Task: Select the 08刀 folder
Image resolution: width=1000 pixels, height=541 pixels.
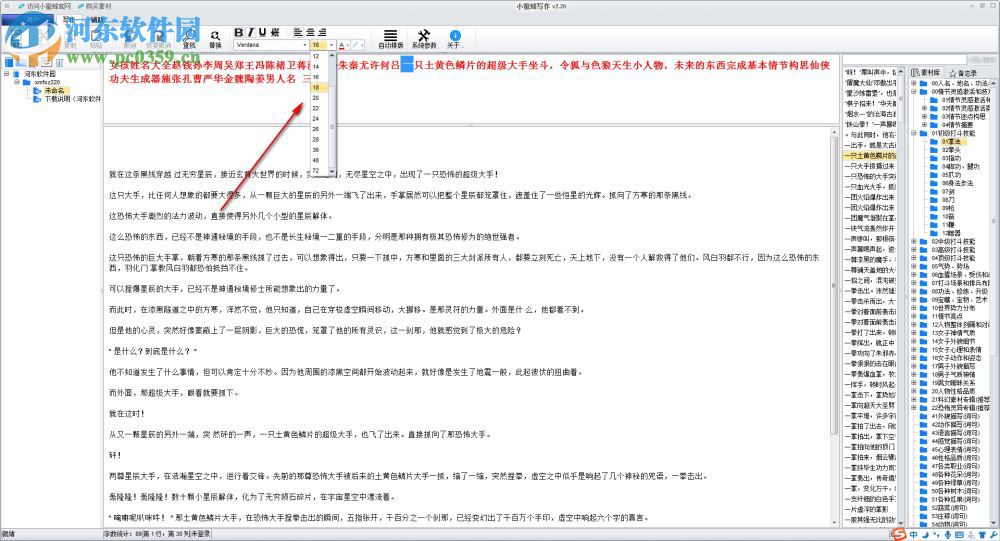Action: click(x=948, y=200)
